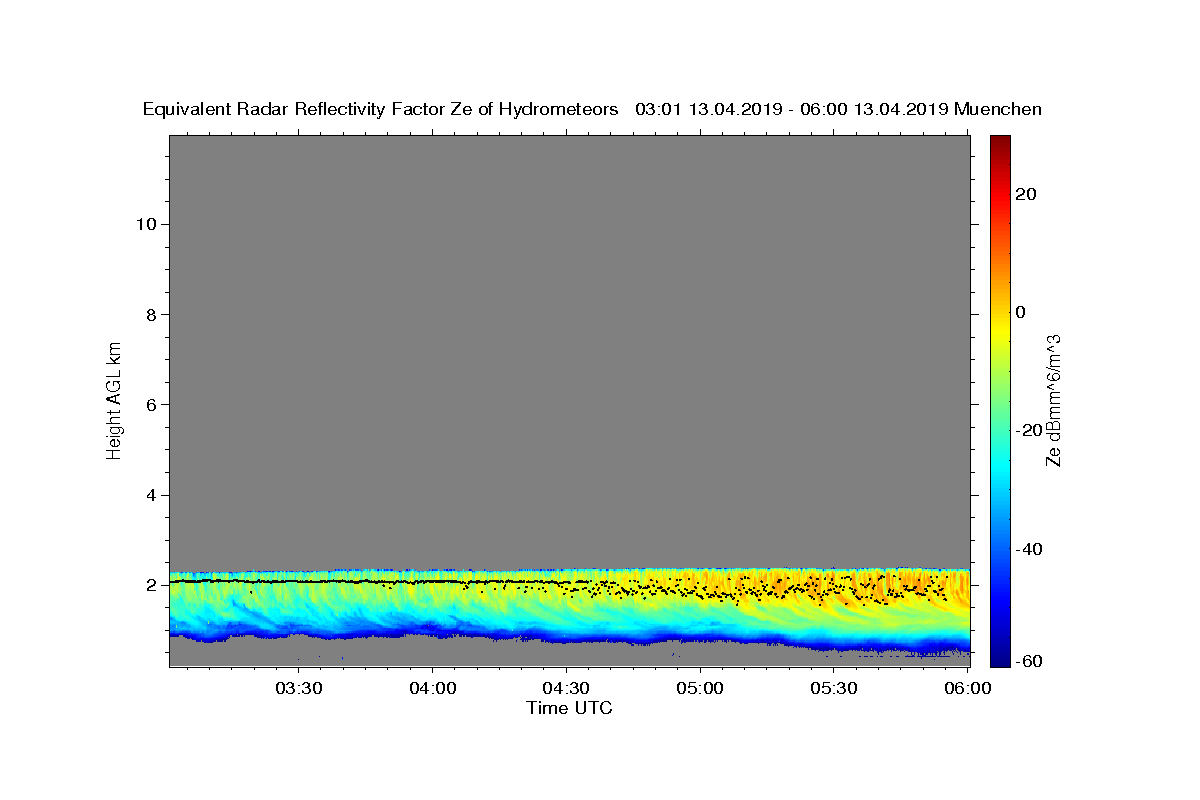Viewport: 1200px width, 800px height.
Task: Click the colorbar value 0
Action: tap(1021, 312)
